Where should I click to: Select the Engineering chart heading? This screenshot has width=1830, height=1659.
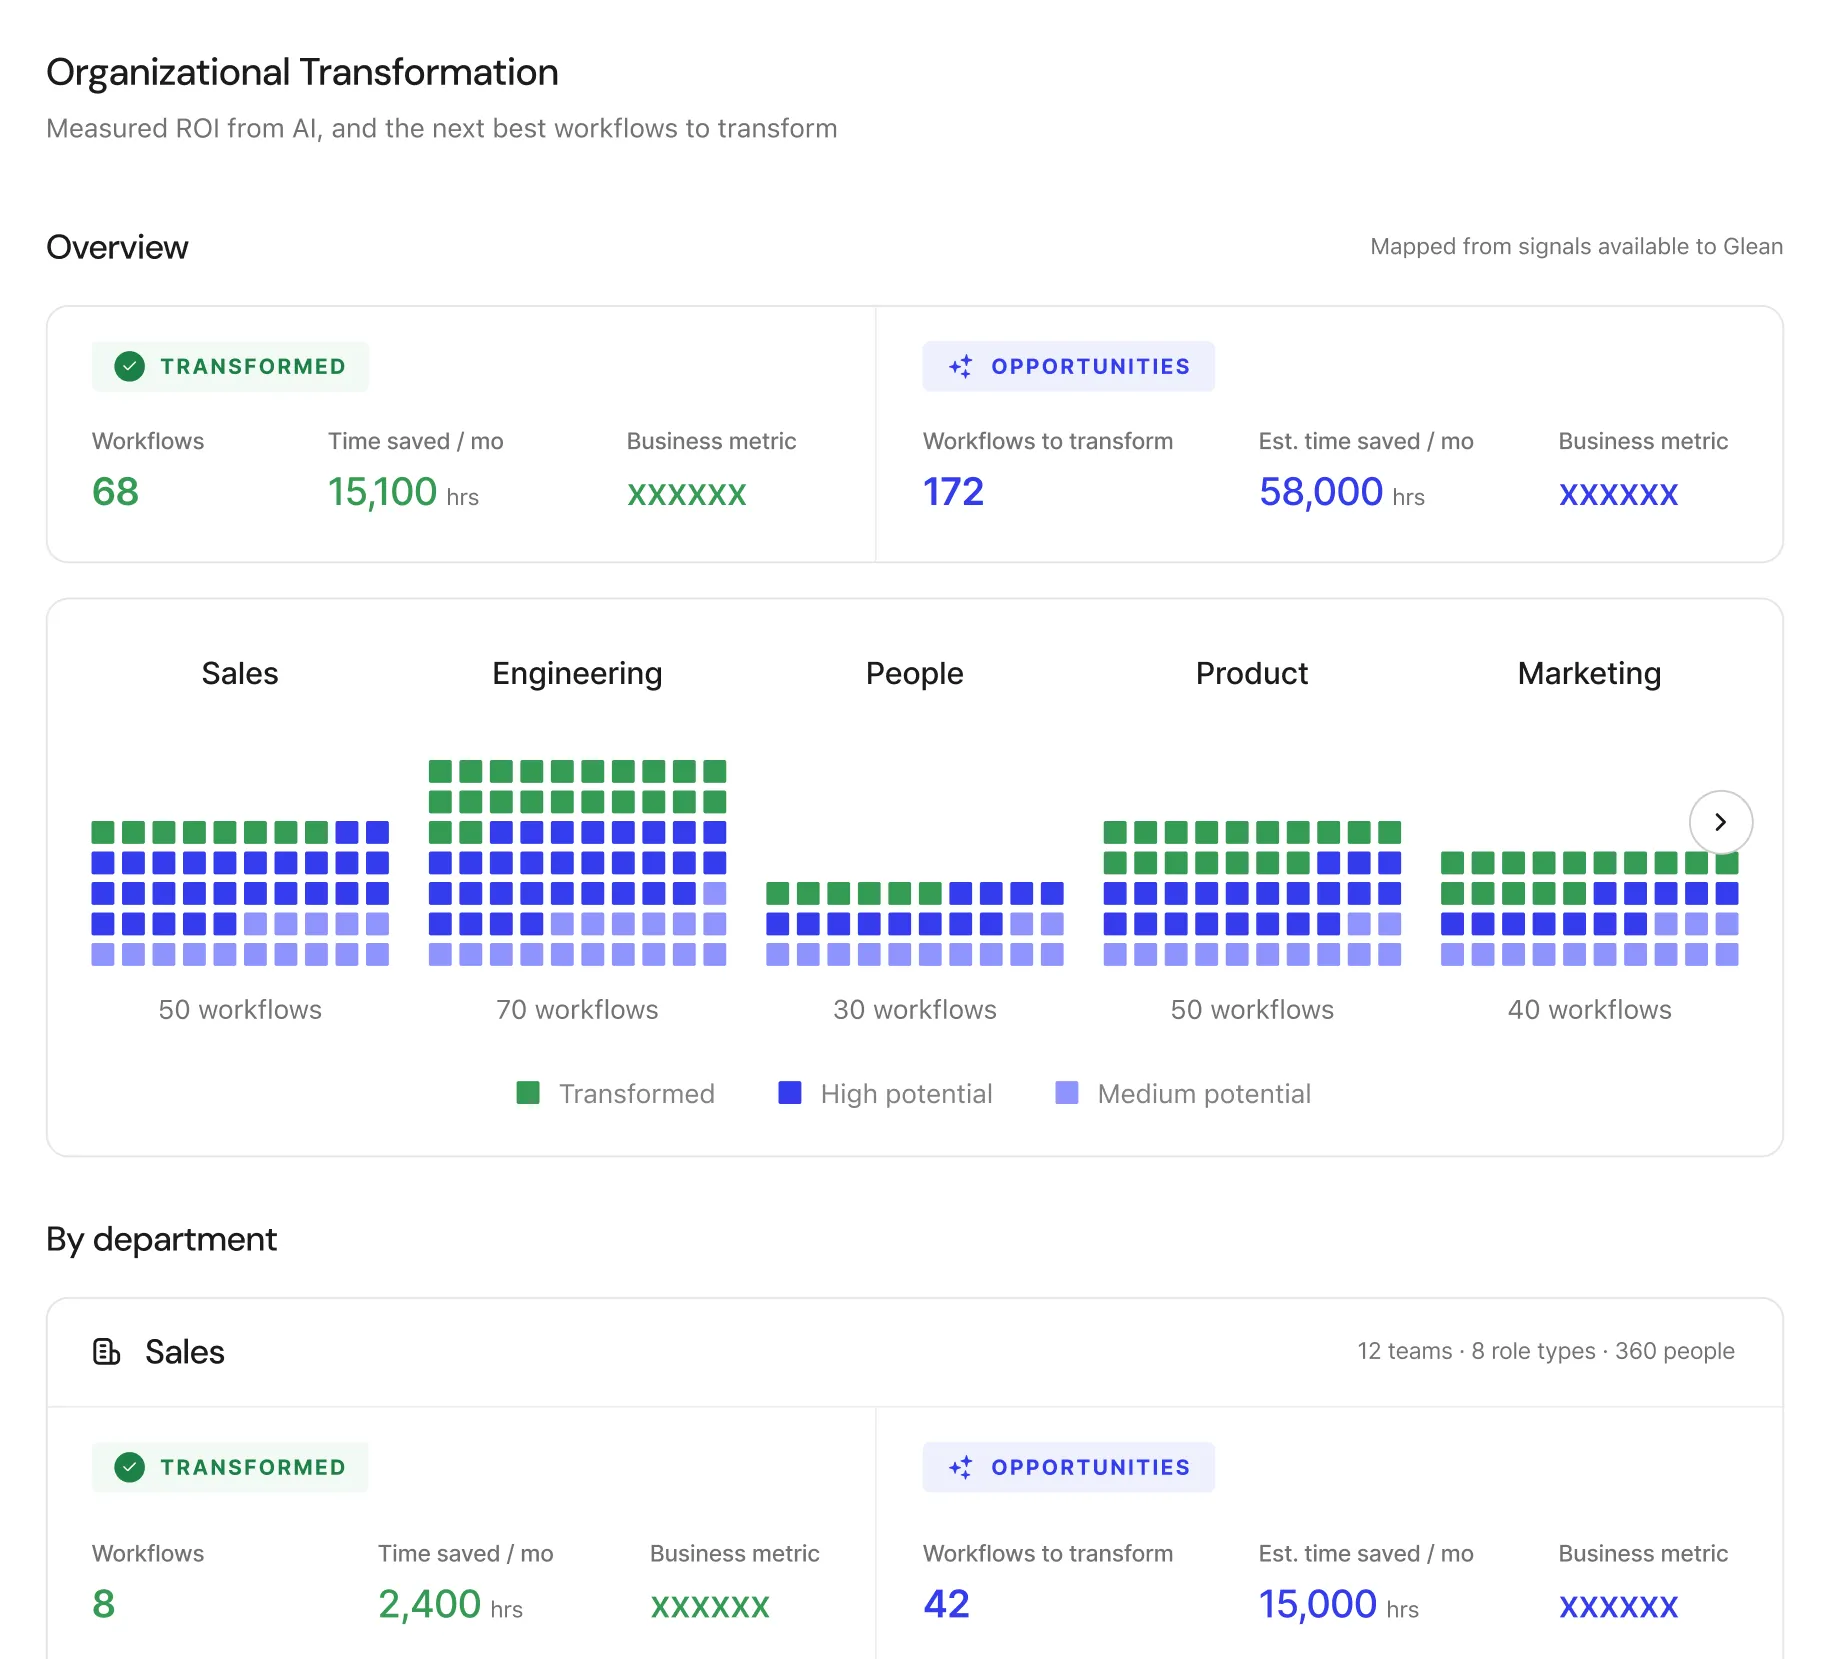click(x=577, y=673)
